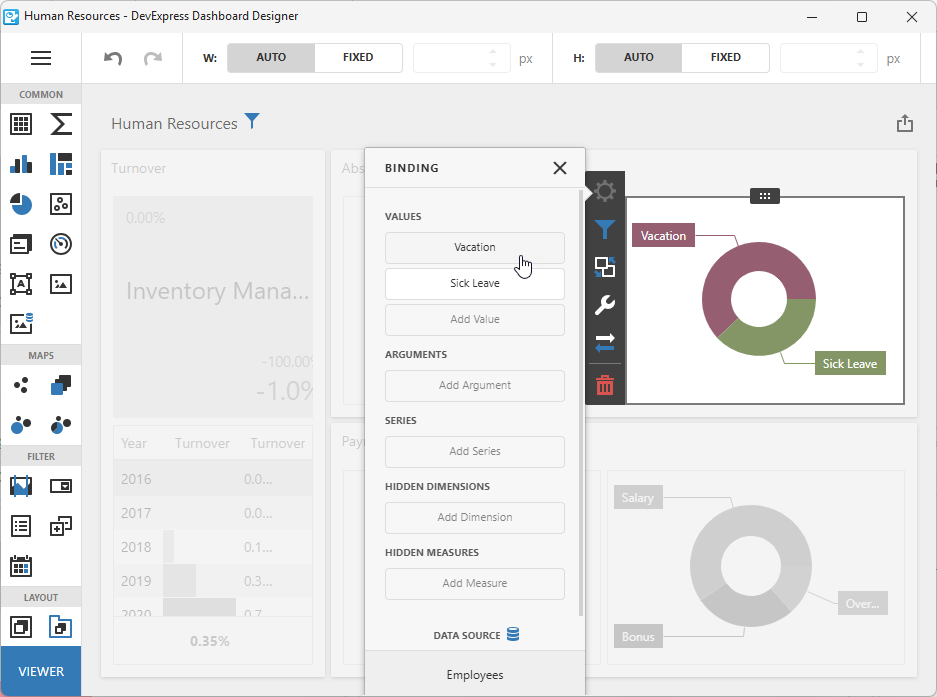Image resolution: width=937 pixels, height=697 pixels.
Task: Add a Date Filter item
Action: [21, 565]
